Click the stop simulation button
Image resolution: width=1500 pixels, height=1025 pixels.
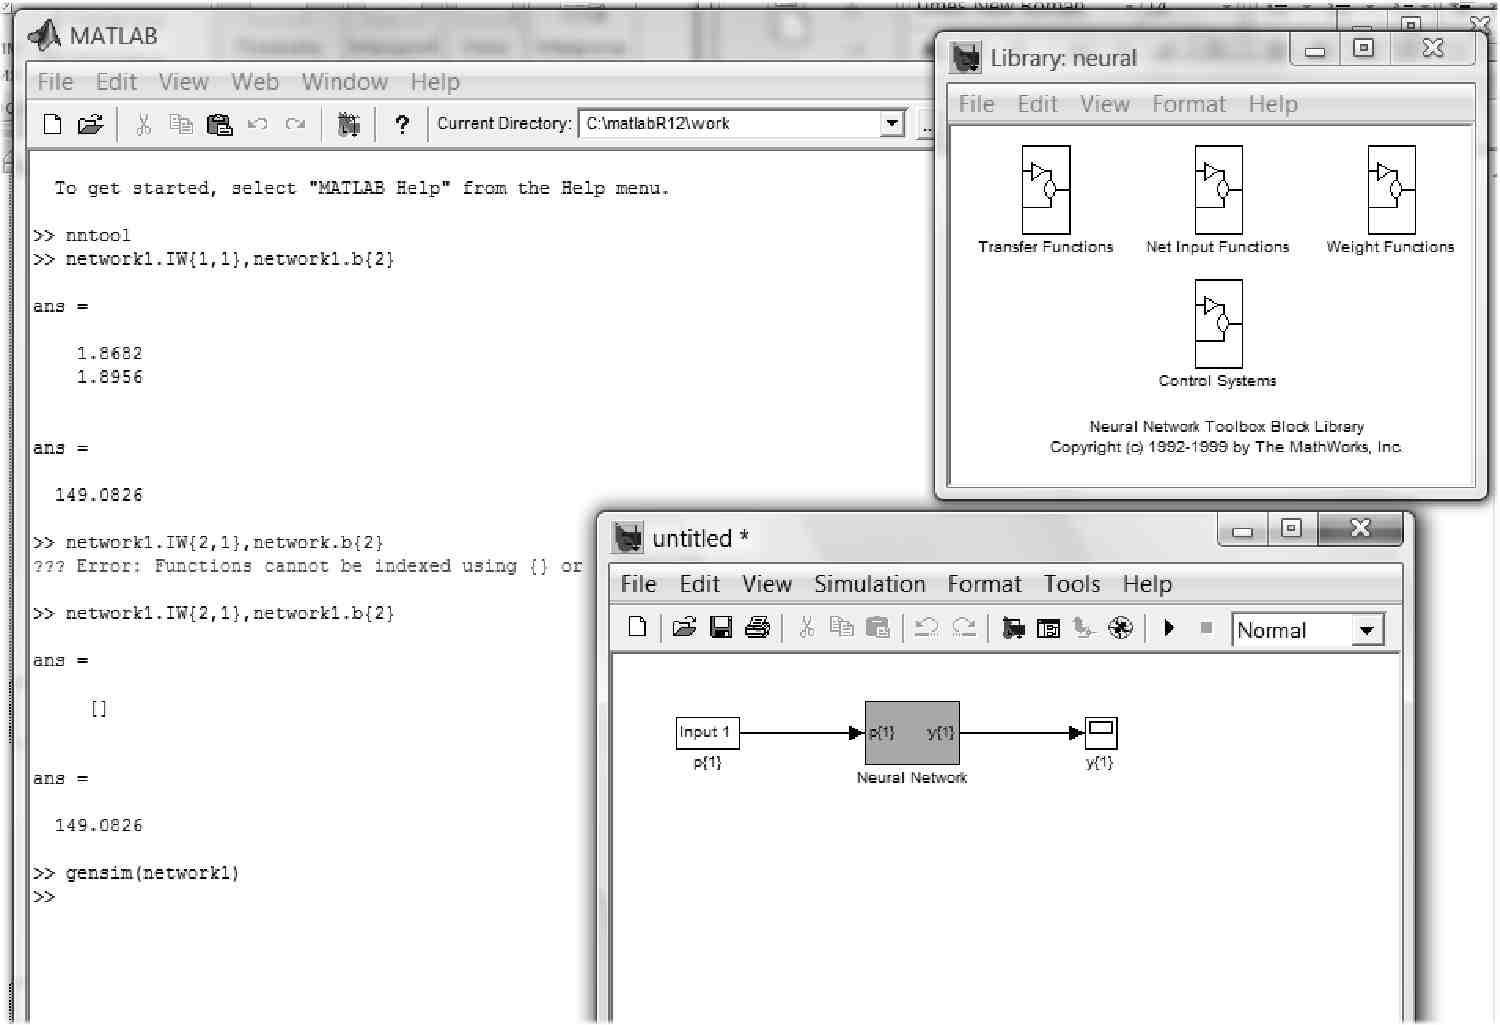(1206, 628)
